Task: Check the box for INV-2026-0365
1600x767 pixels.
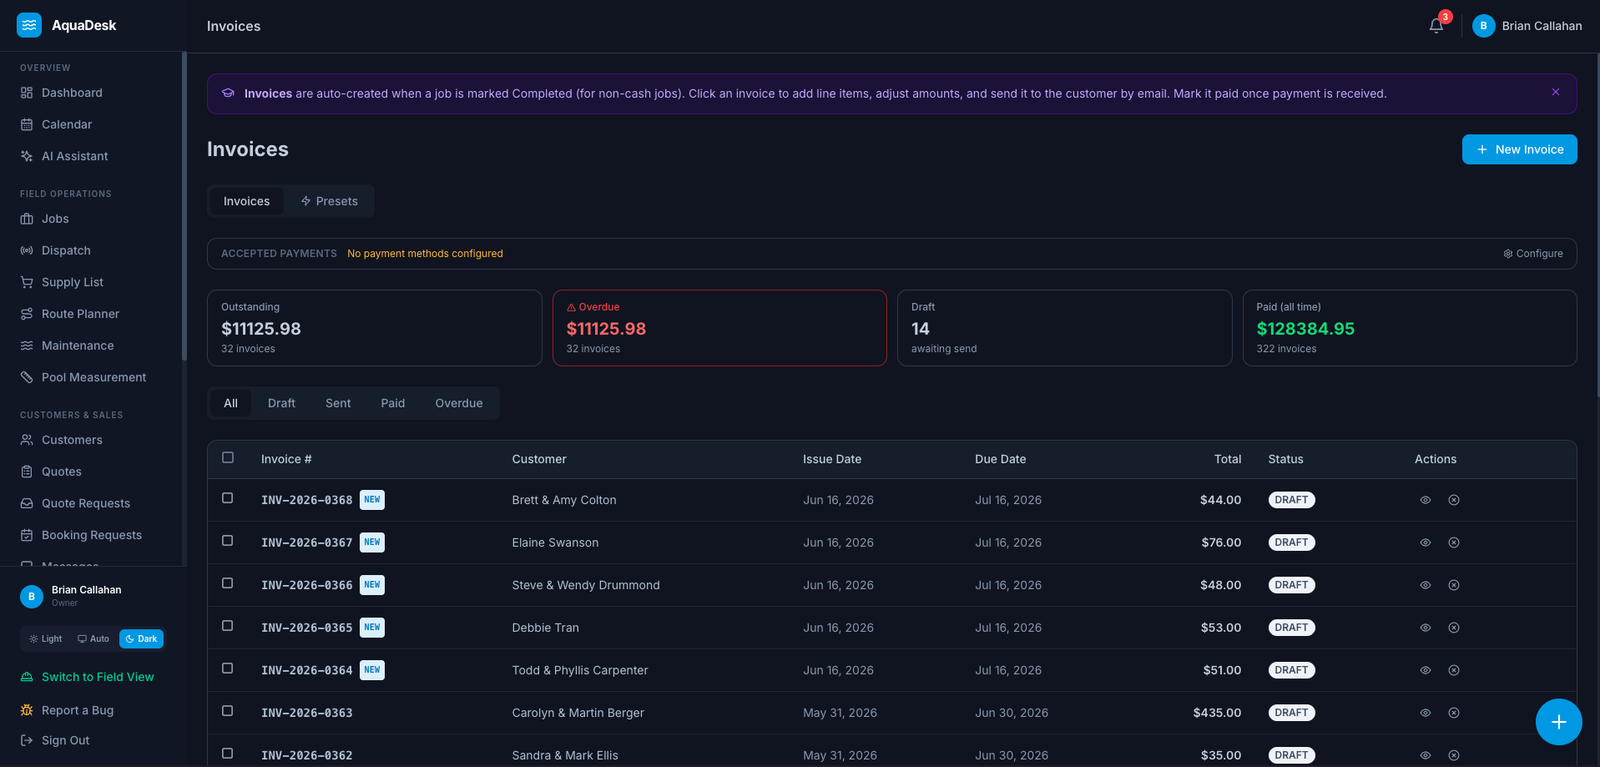Action: click(x=228, y=626)
